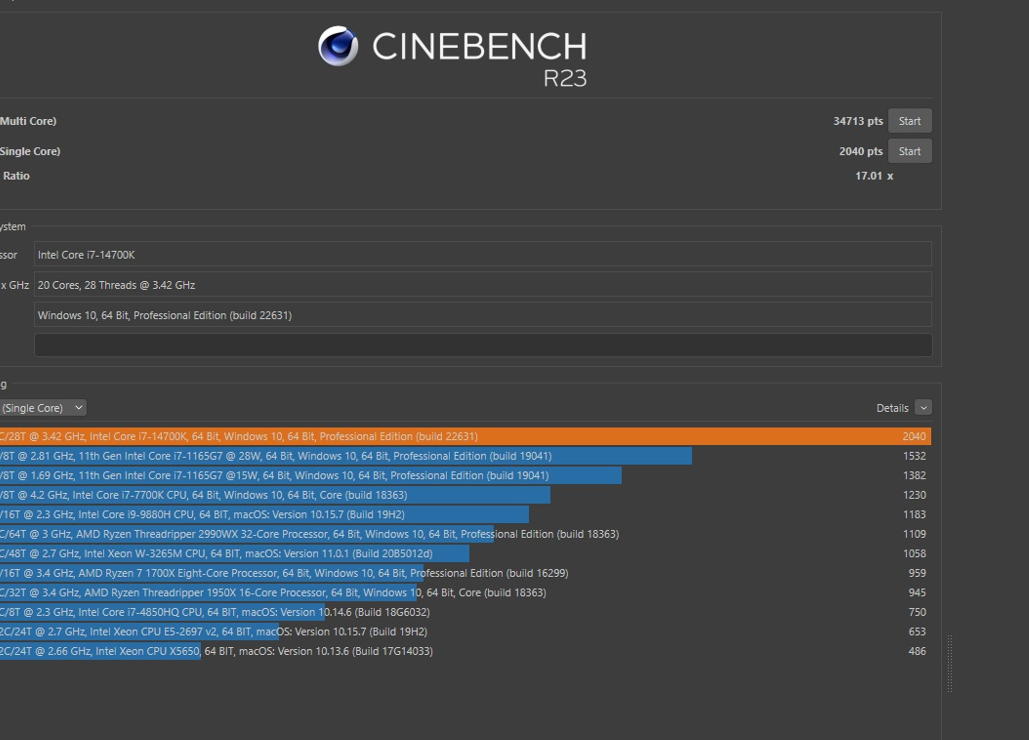Click the Windows 10 build 22631 OS field
This screenshot has width=1029, height=740.
(x=482, y=315)
